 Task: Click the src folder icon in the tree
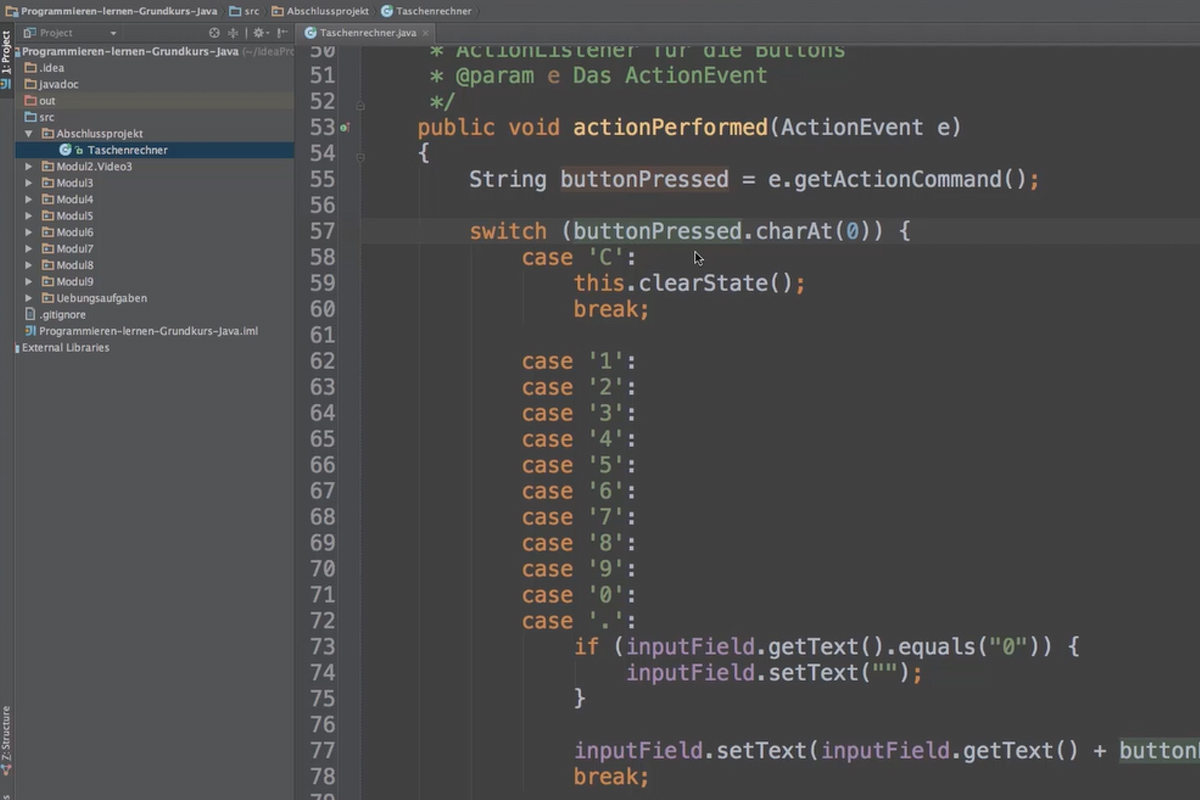click(30, 117)
